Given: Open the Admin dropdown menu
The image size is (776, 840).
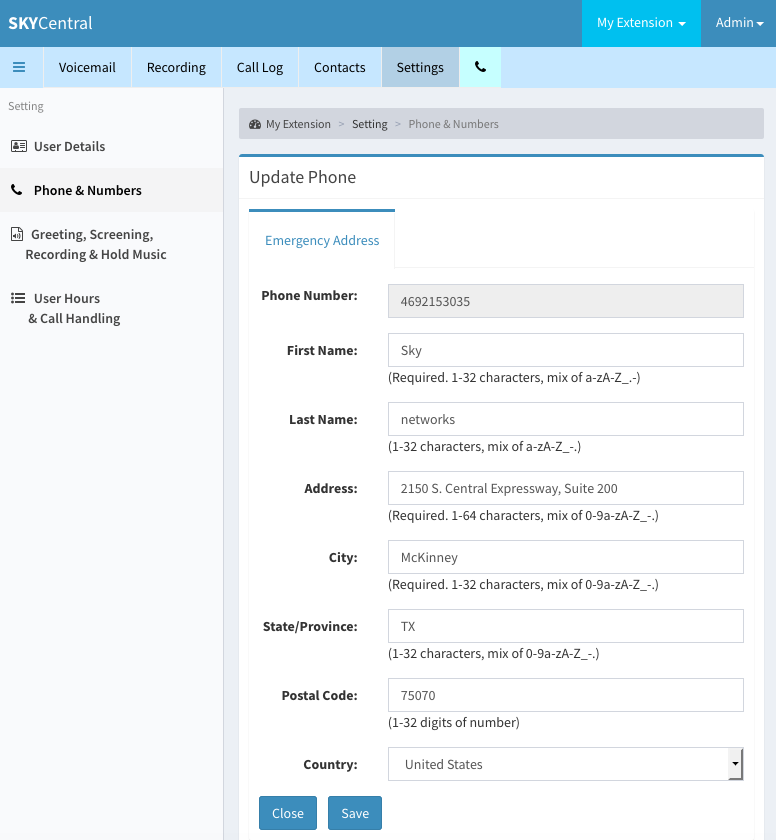Looking at the screenshot, I should coord(739,23).
